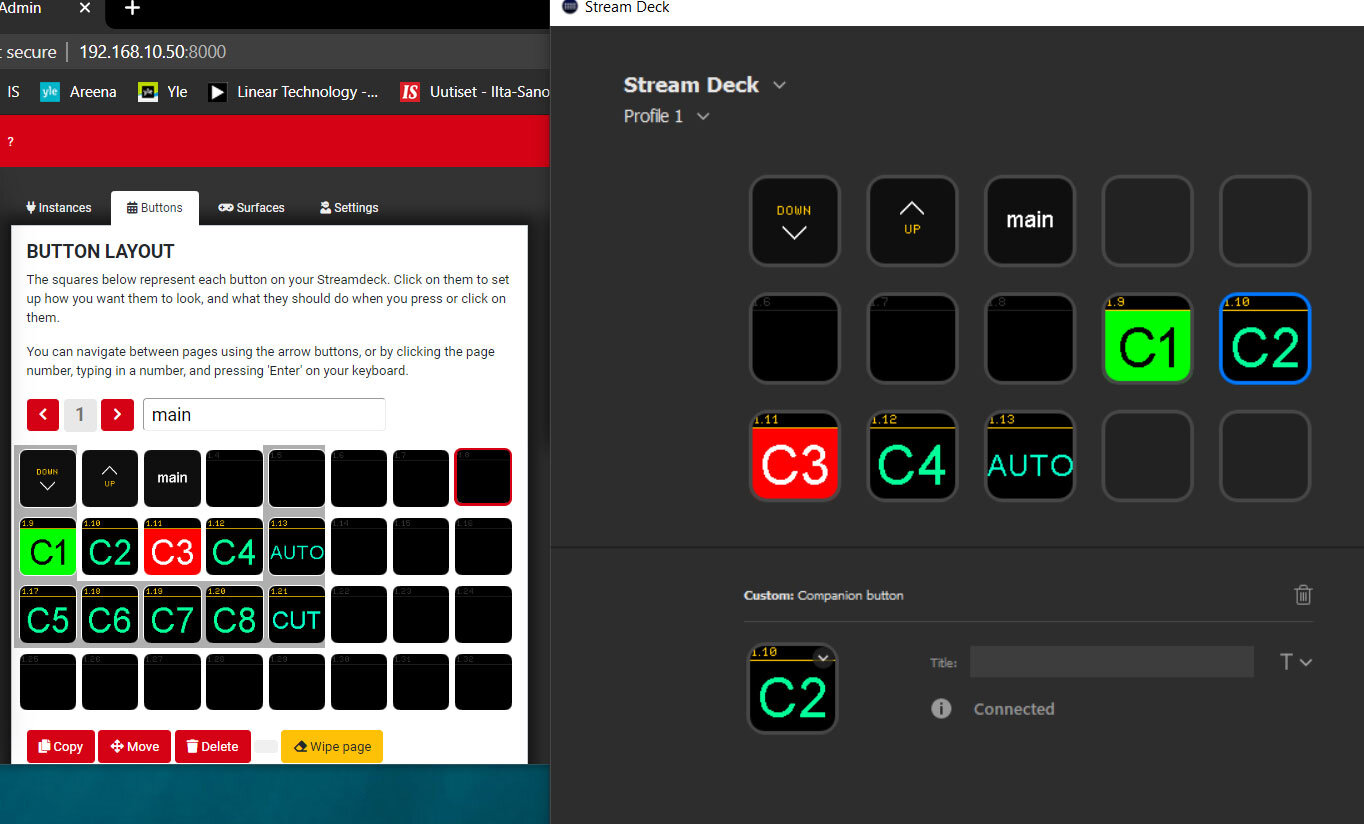
Task: Go to next page with right arrow
Action: pyautogui.click(x=117, y=414)
